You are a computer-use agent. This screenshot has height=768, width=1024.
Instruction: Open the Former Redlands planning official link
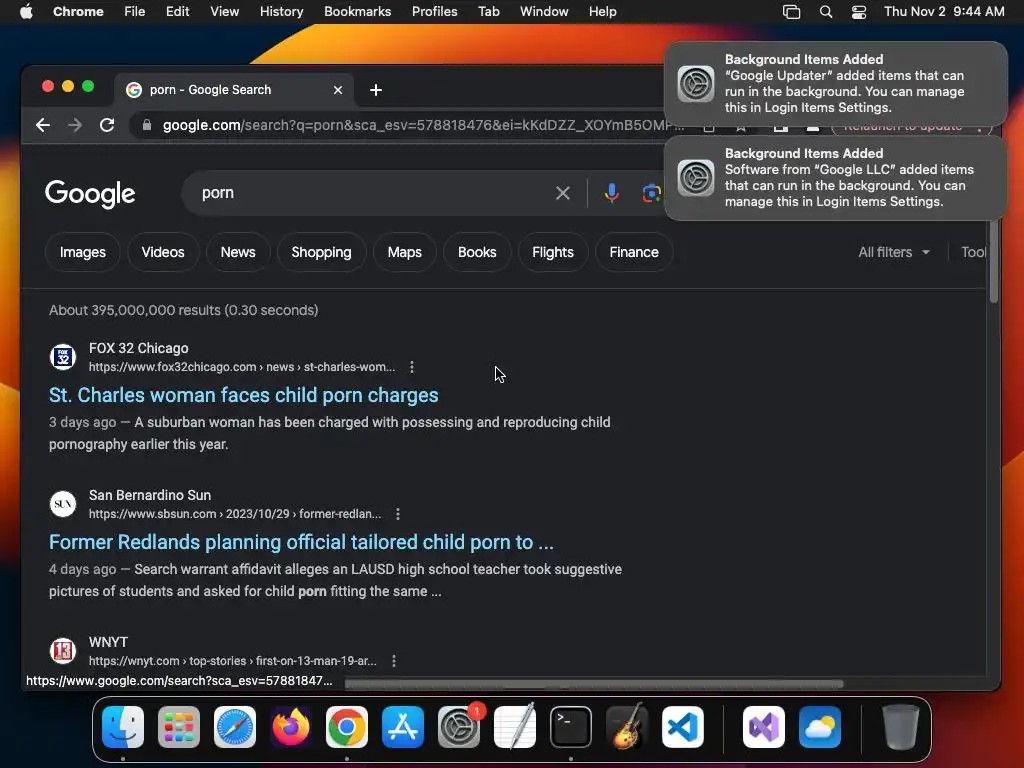tap(301, 542)
